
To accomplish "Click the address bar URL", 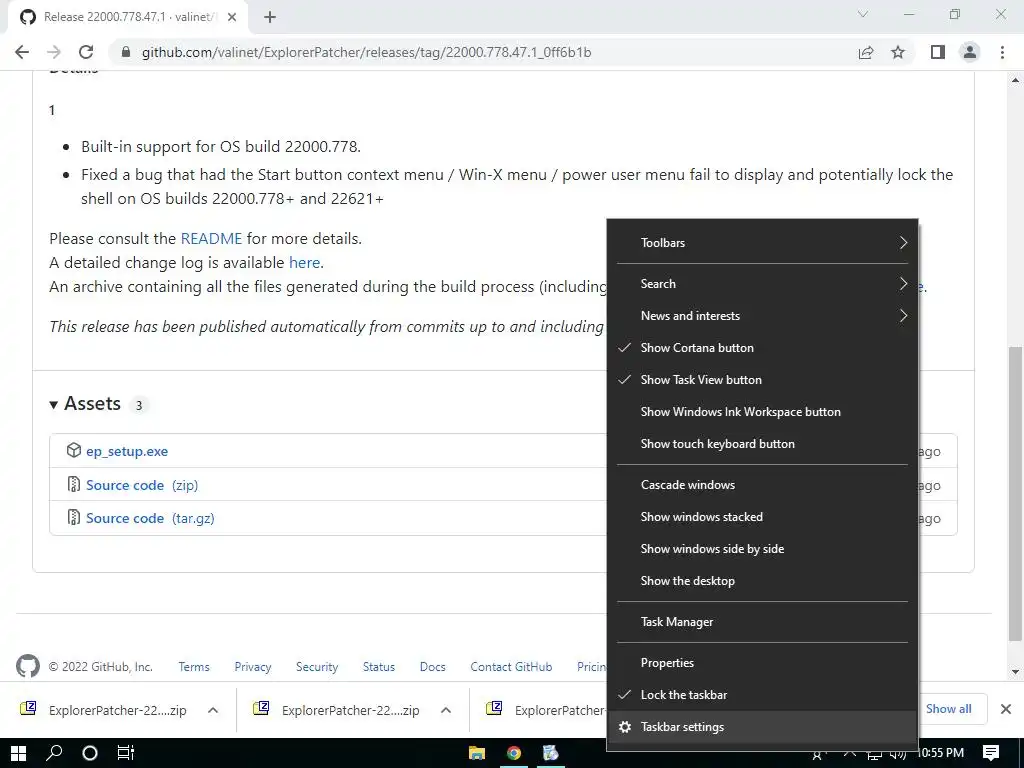I will tap(366, 52).
